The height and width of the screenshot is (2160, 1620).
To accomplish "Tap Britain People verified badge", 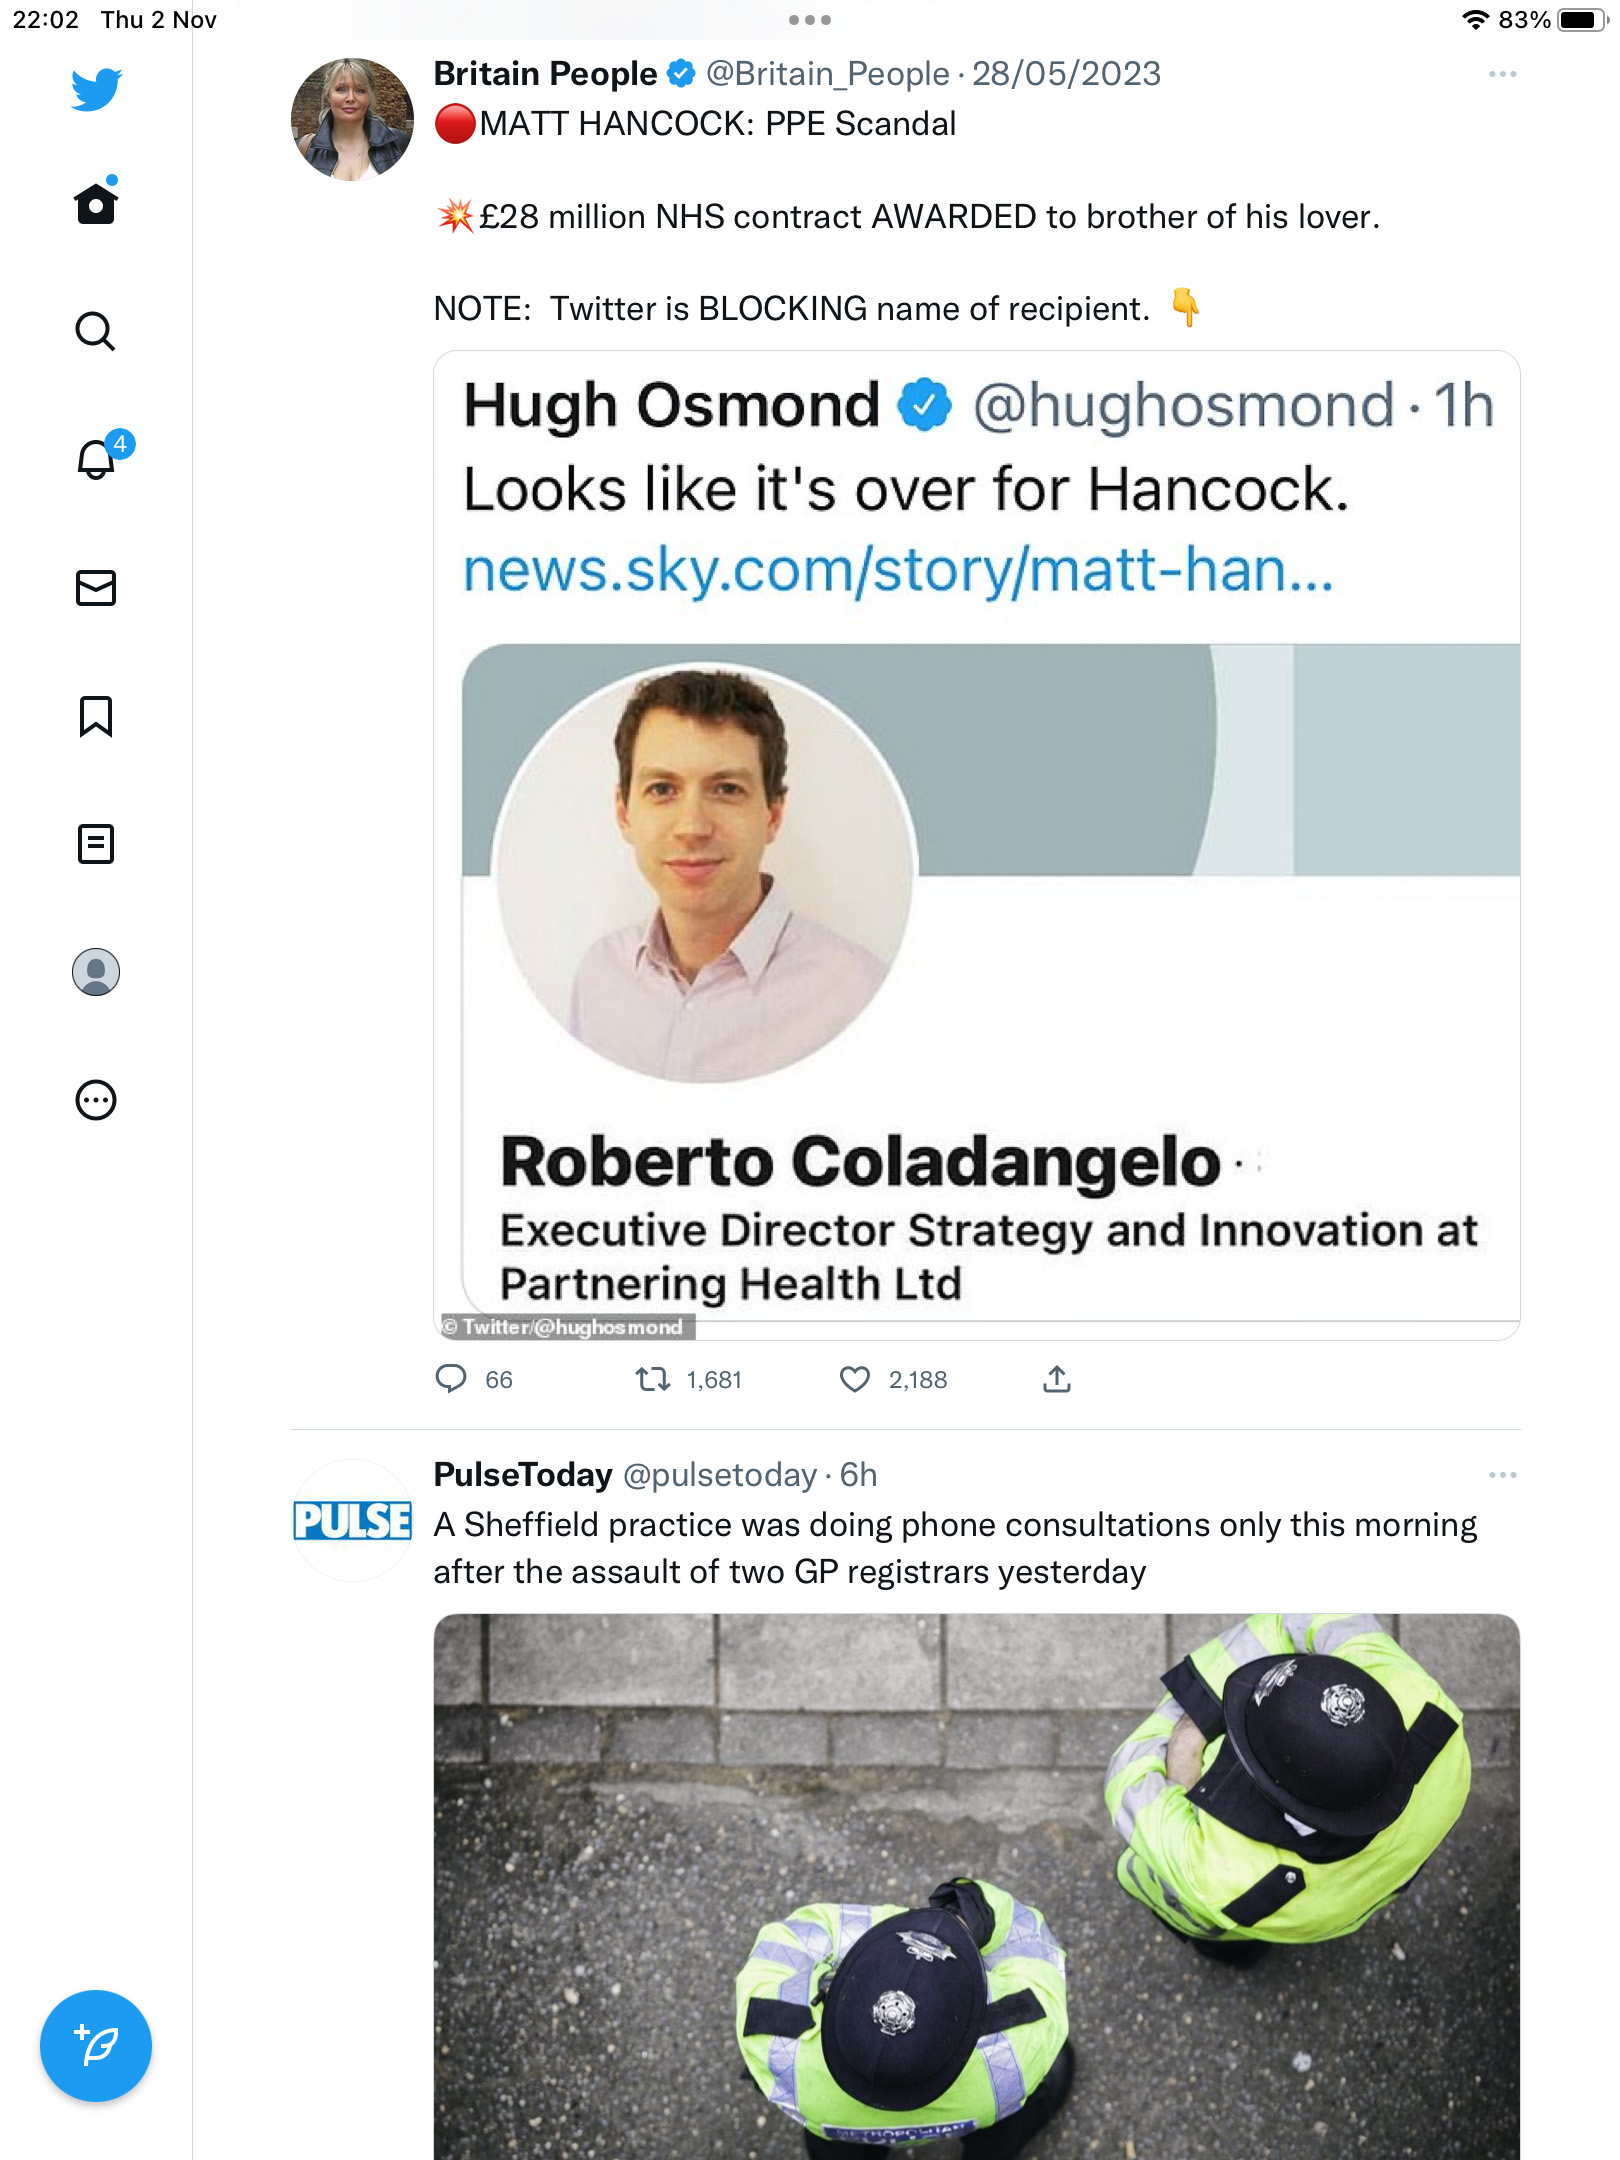I will click(x=681, y=74).
